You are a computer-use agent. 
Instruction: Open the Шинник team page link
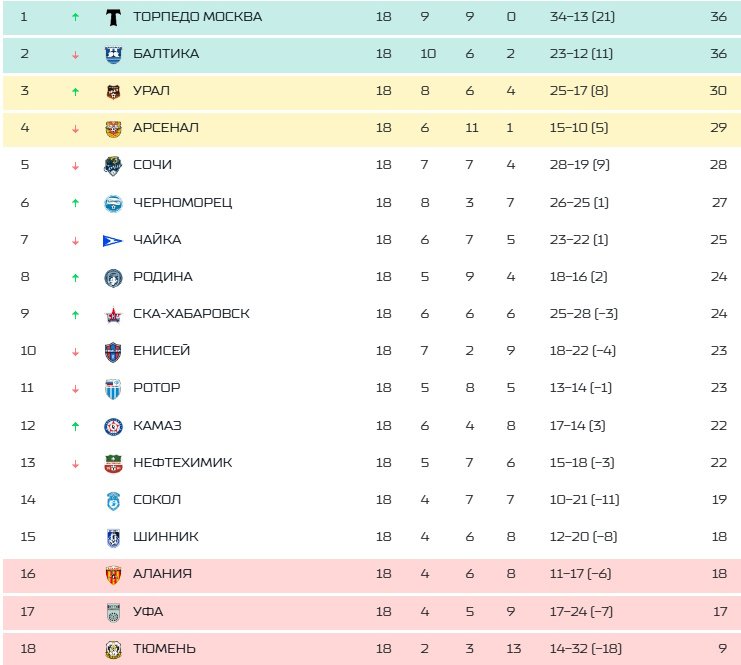point(166,537)
